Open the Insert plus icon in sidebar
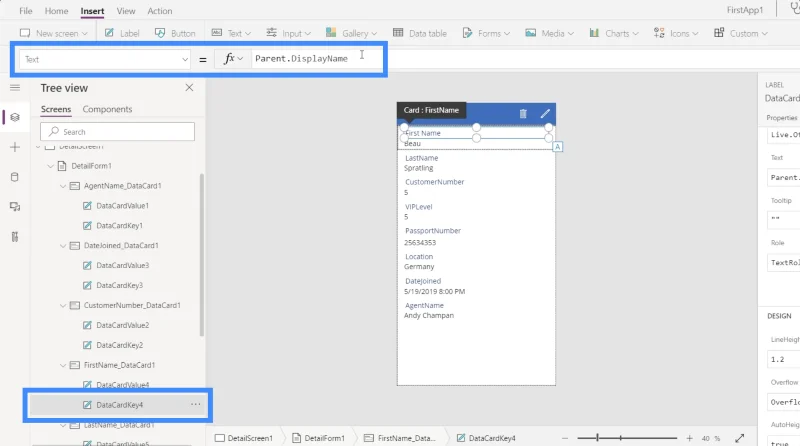Image resolution: width=800 pixels, height=446 pixels. coord(15,147)
